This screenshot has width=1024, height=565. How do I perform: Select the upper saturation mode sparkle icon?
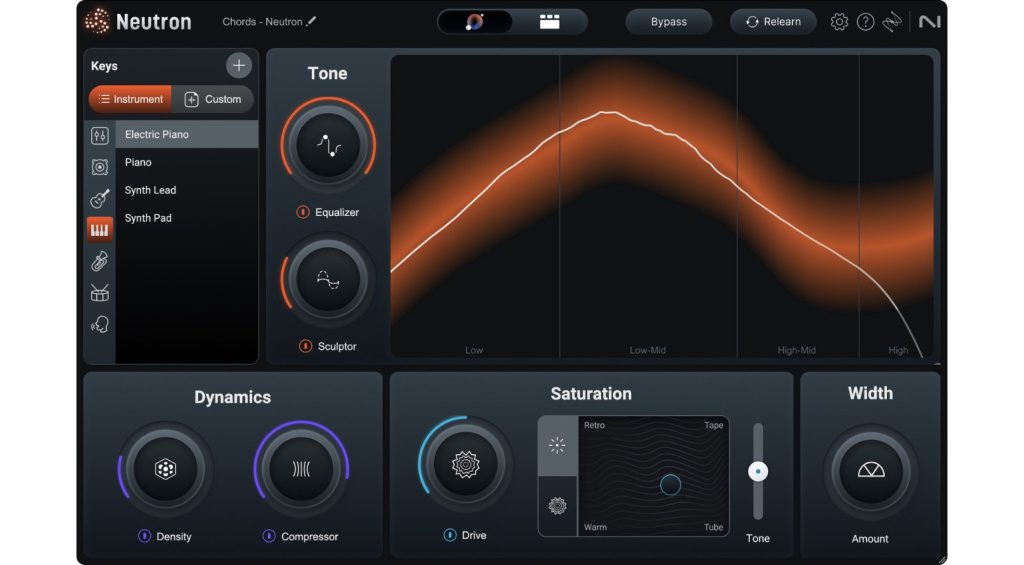(557, 445)
